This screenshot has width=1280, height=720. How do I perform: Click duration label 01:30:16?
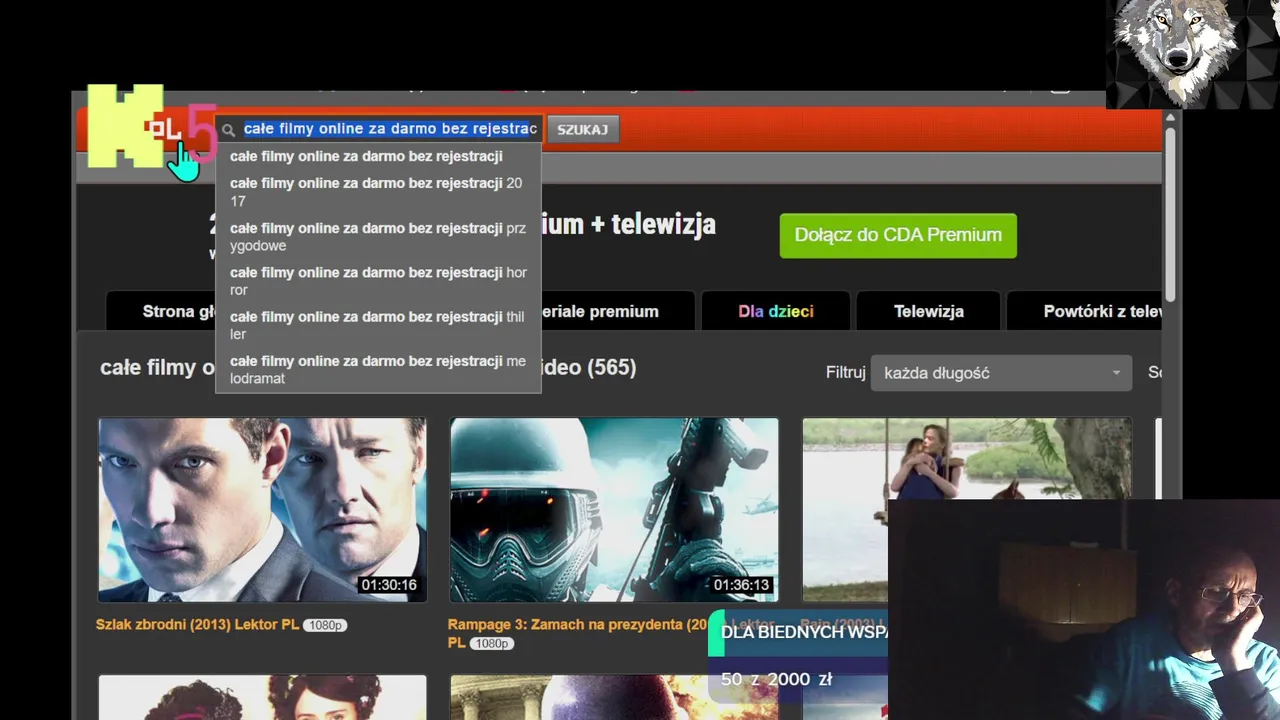389,585
